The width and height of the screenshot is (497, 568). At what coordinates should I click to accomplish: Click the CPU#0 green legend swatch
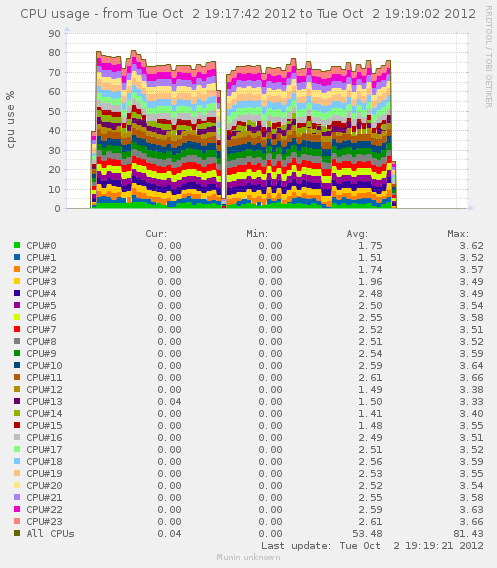[17, 245]
